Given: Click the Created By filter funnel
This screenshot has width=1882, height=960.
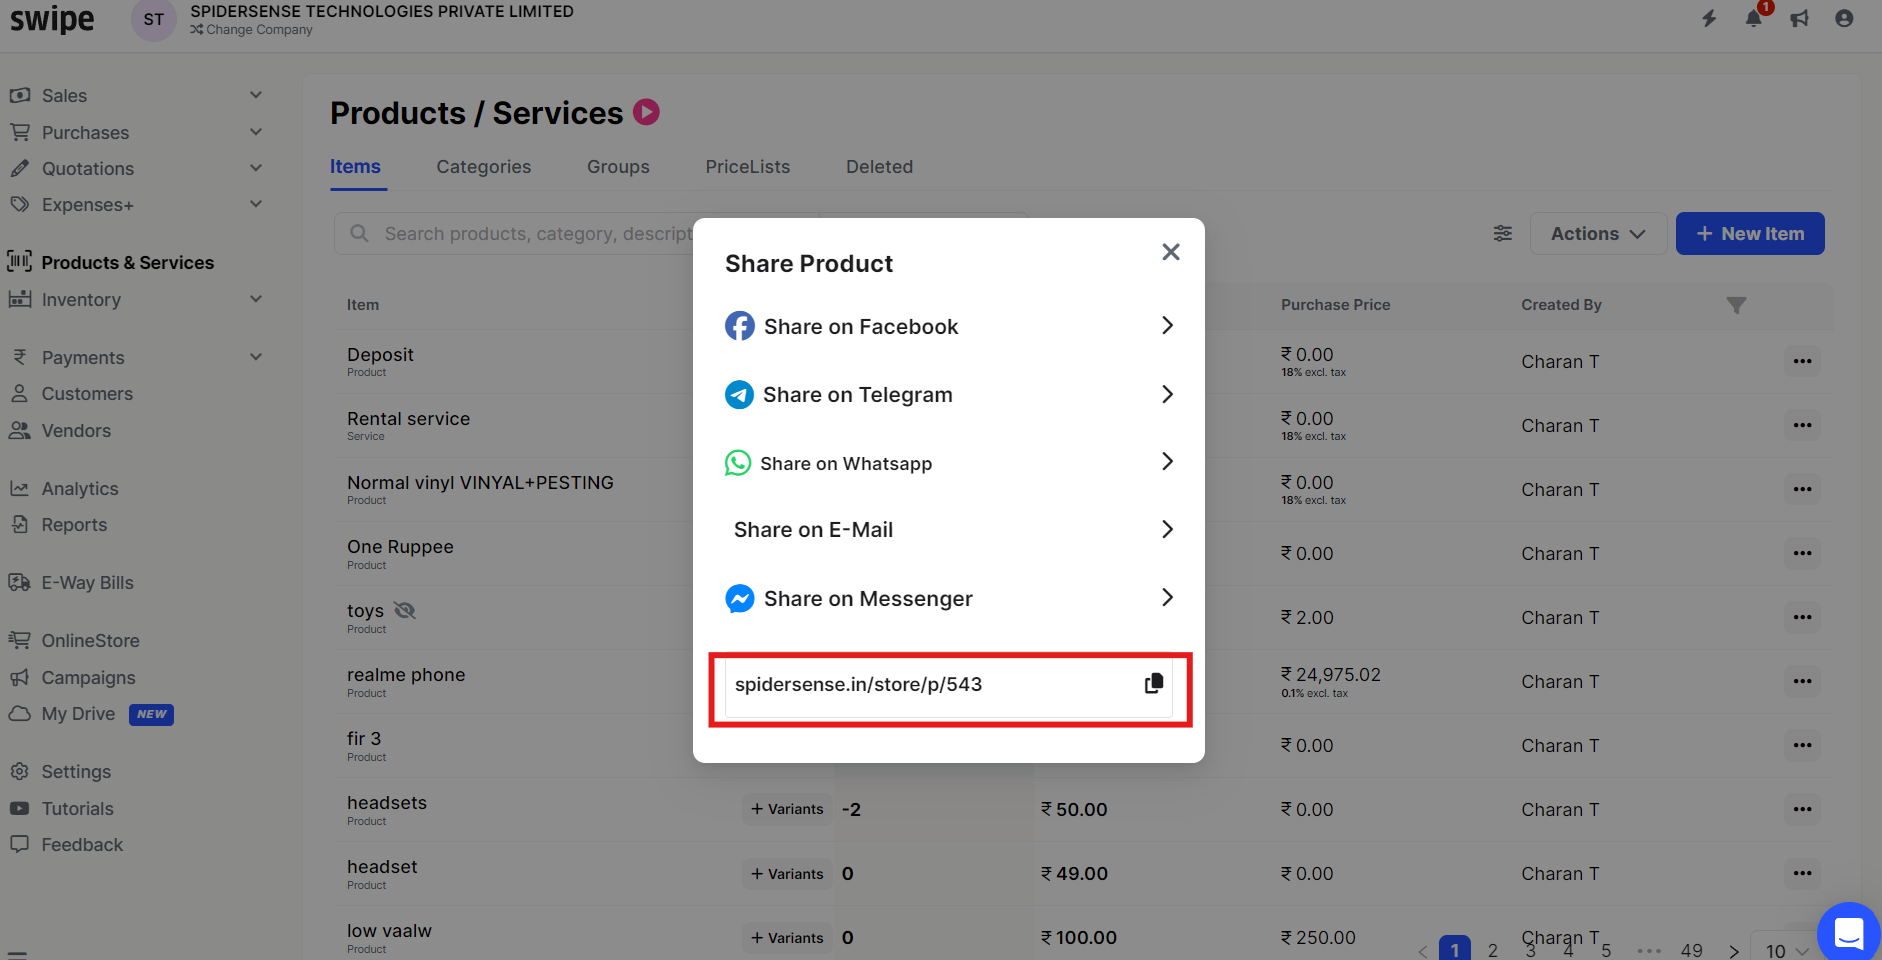Looking at the screenshot, I should [x=1736, y=305].
